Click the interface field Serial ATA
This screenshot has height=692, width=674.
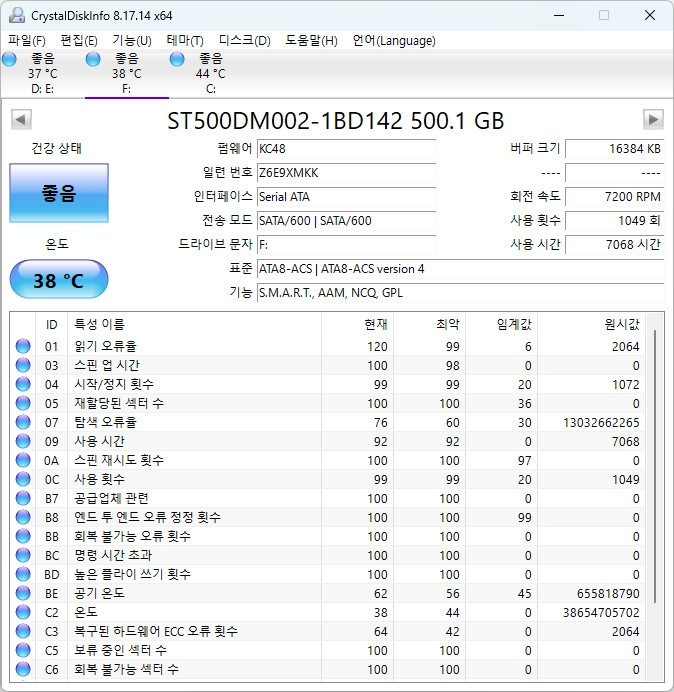pos(346,196)
